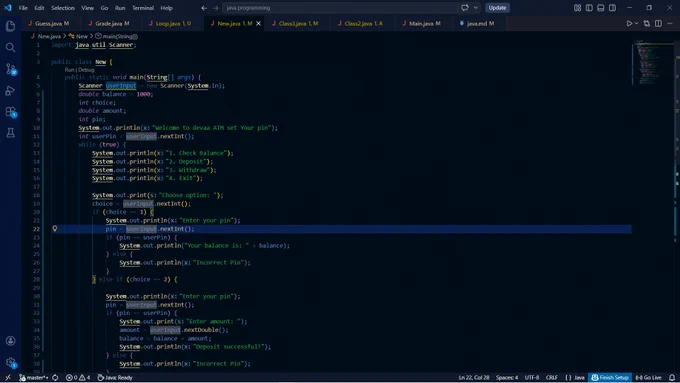Open the Search view in activity bar
The image size is (680, 383).
10,47
